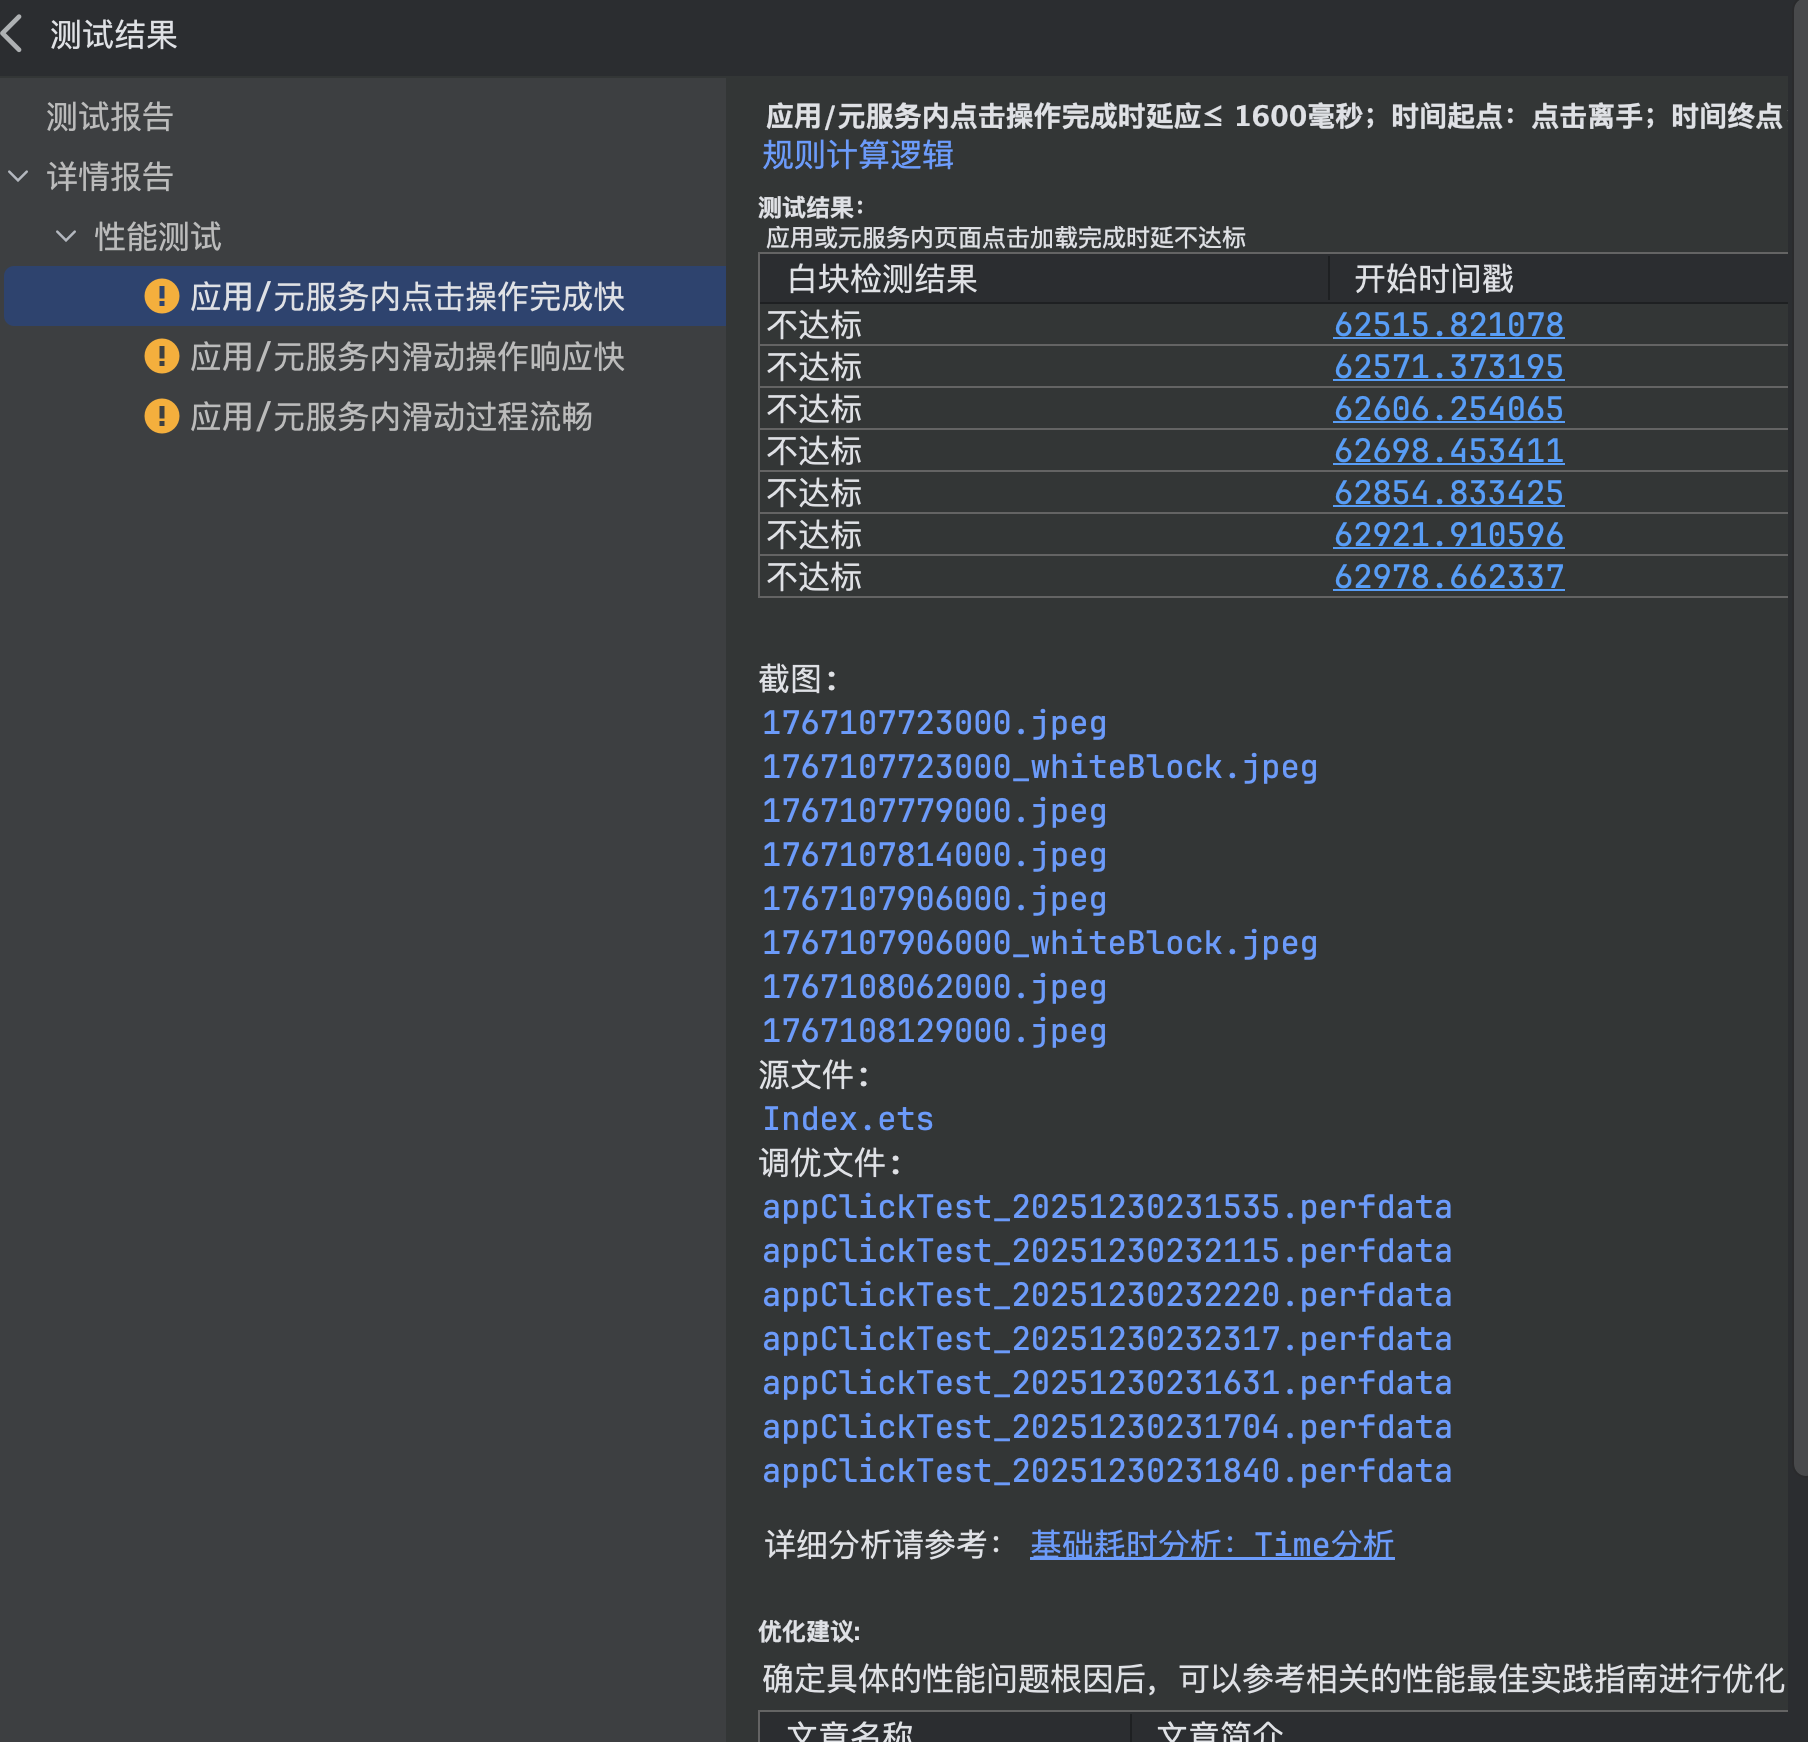Open the Index.ets source file
This screenshot has width=1808, height=1742.
click(x=848, y=1119)
